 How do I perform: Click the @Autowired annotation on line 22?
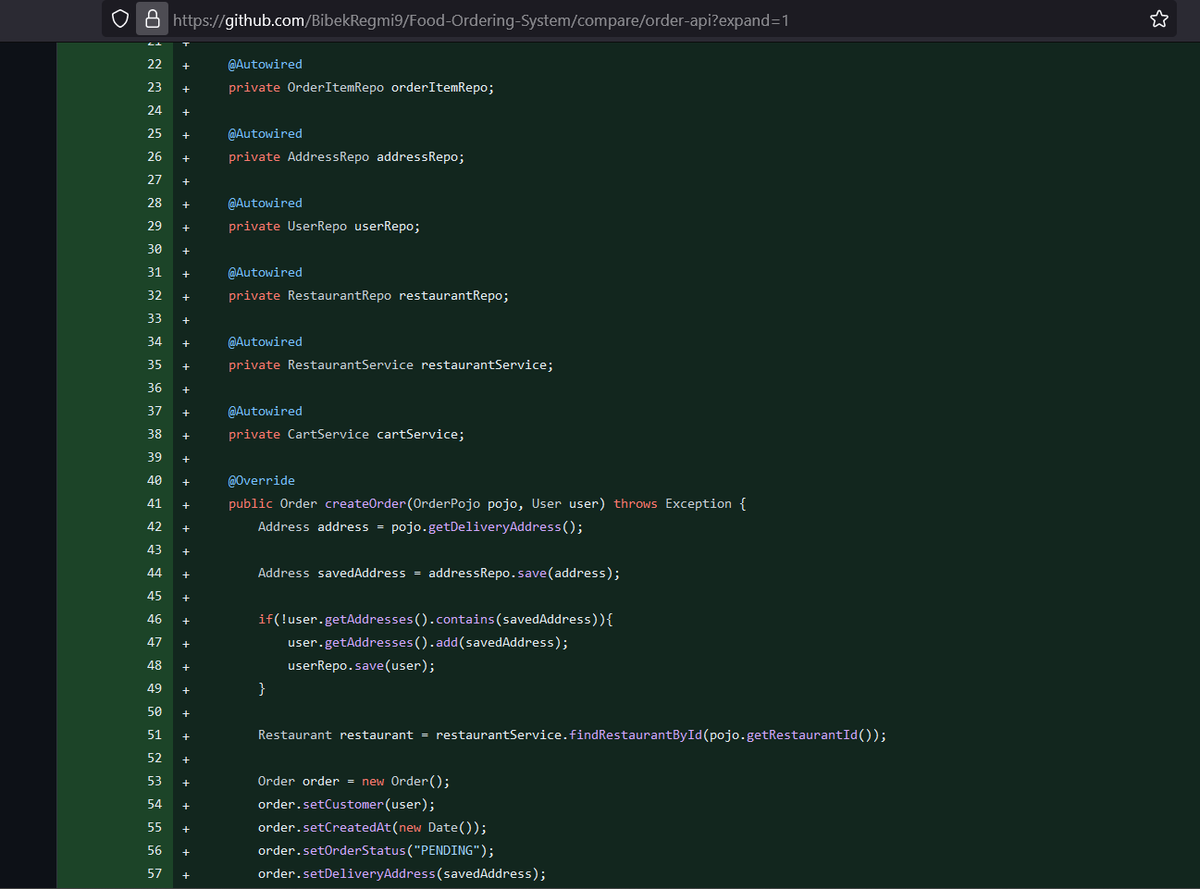[265, 64]
